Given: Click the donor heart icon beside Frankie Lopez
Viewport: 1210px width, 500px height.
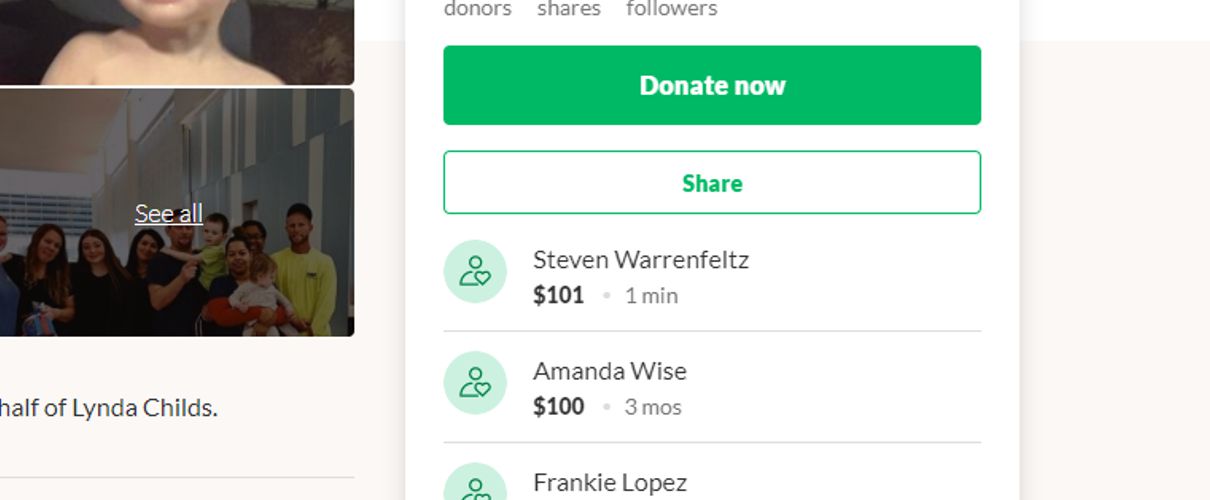Looking at the screenshot, I should pos(475,482).
